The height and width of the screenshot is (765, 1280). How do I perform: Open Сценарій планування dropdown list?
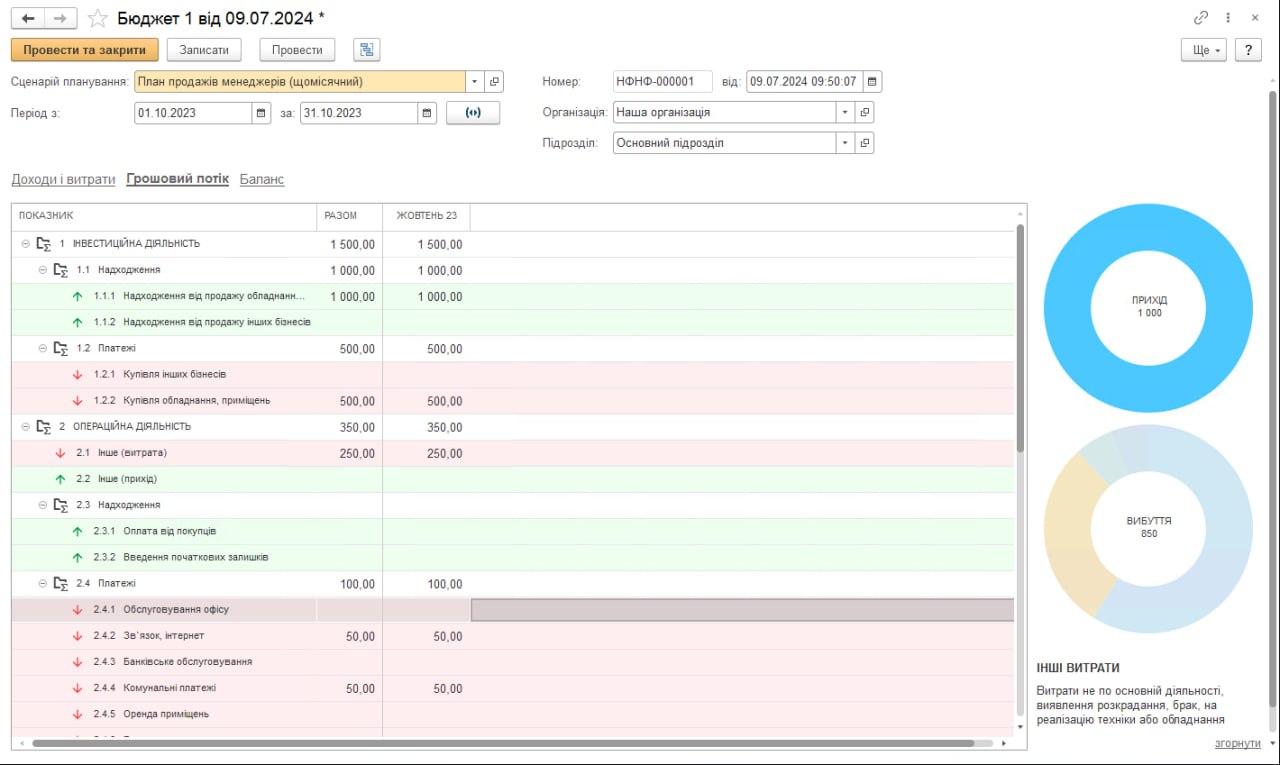475,82
